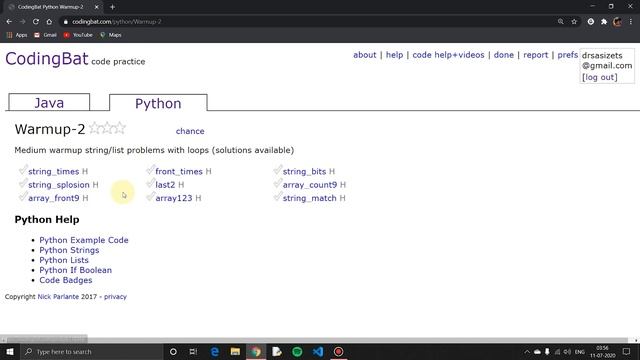640x360 pixels.
Task: Click the H next to string_bits
Action: click(x=332, y=171)
